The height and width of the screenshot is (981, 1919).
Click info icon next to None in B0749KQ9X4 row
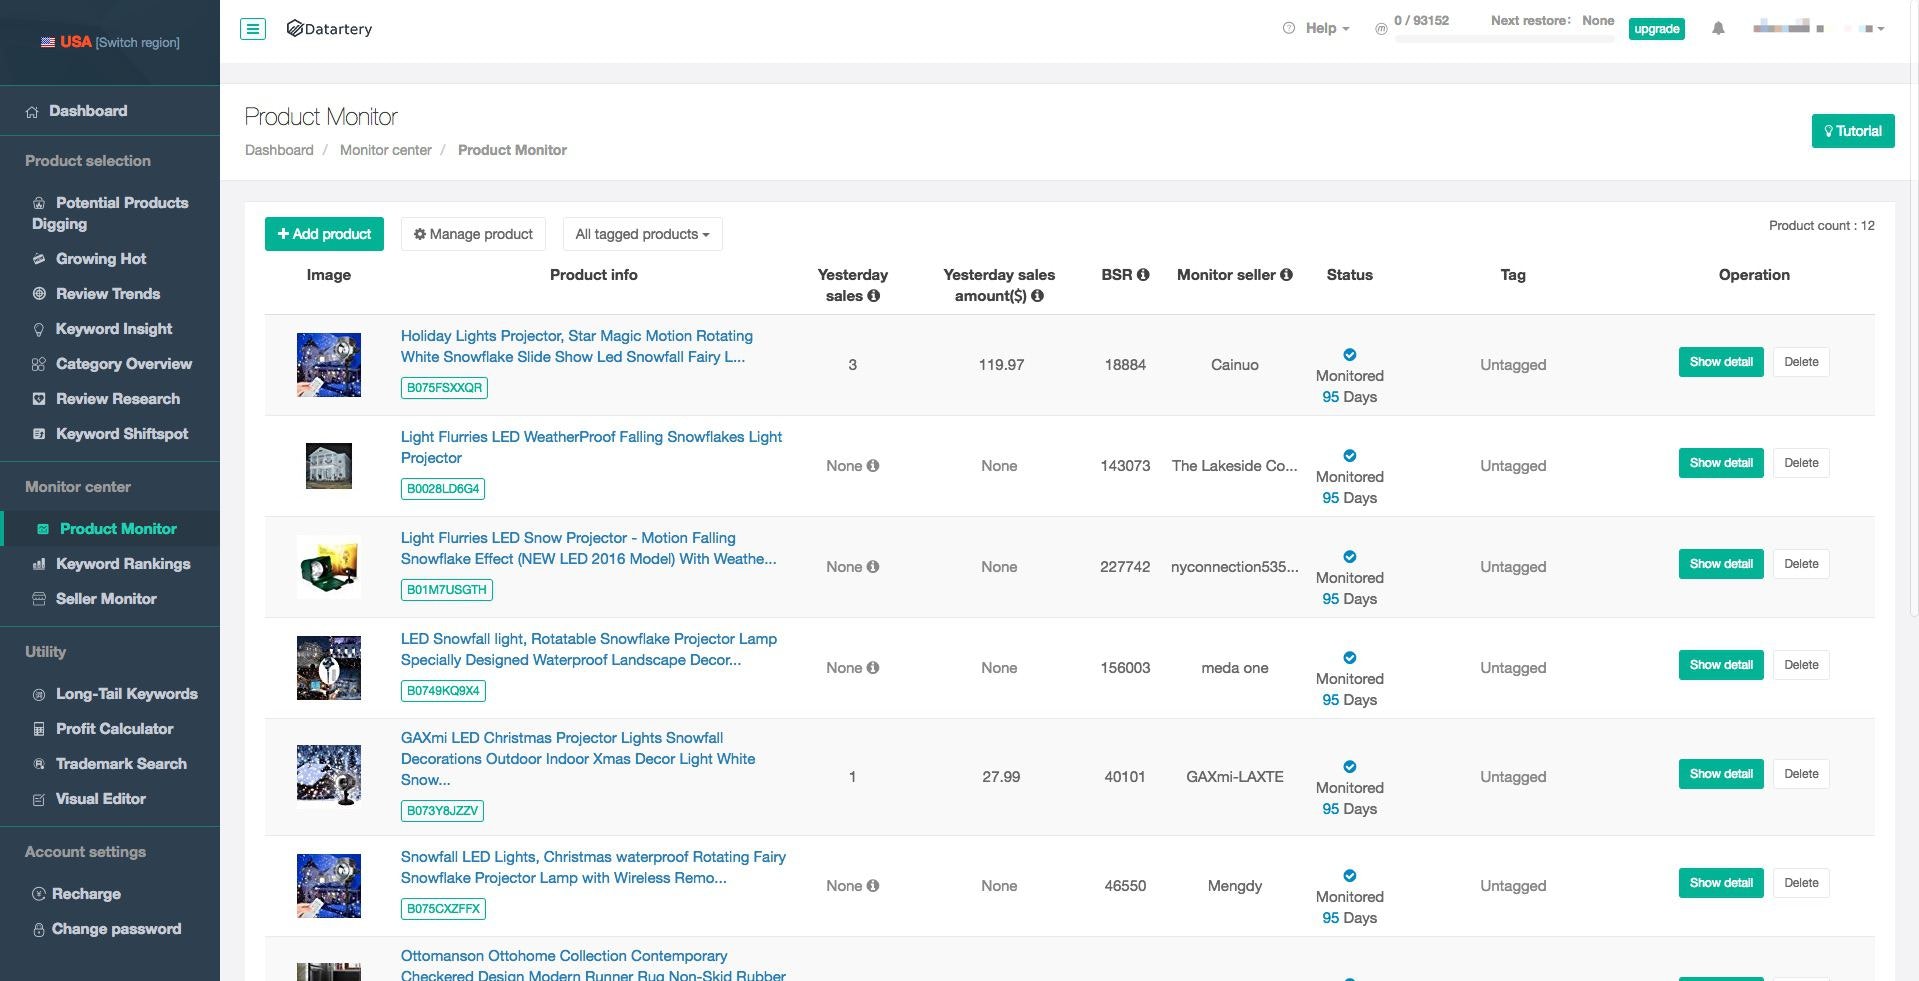[873, 668]
